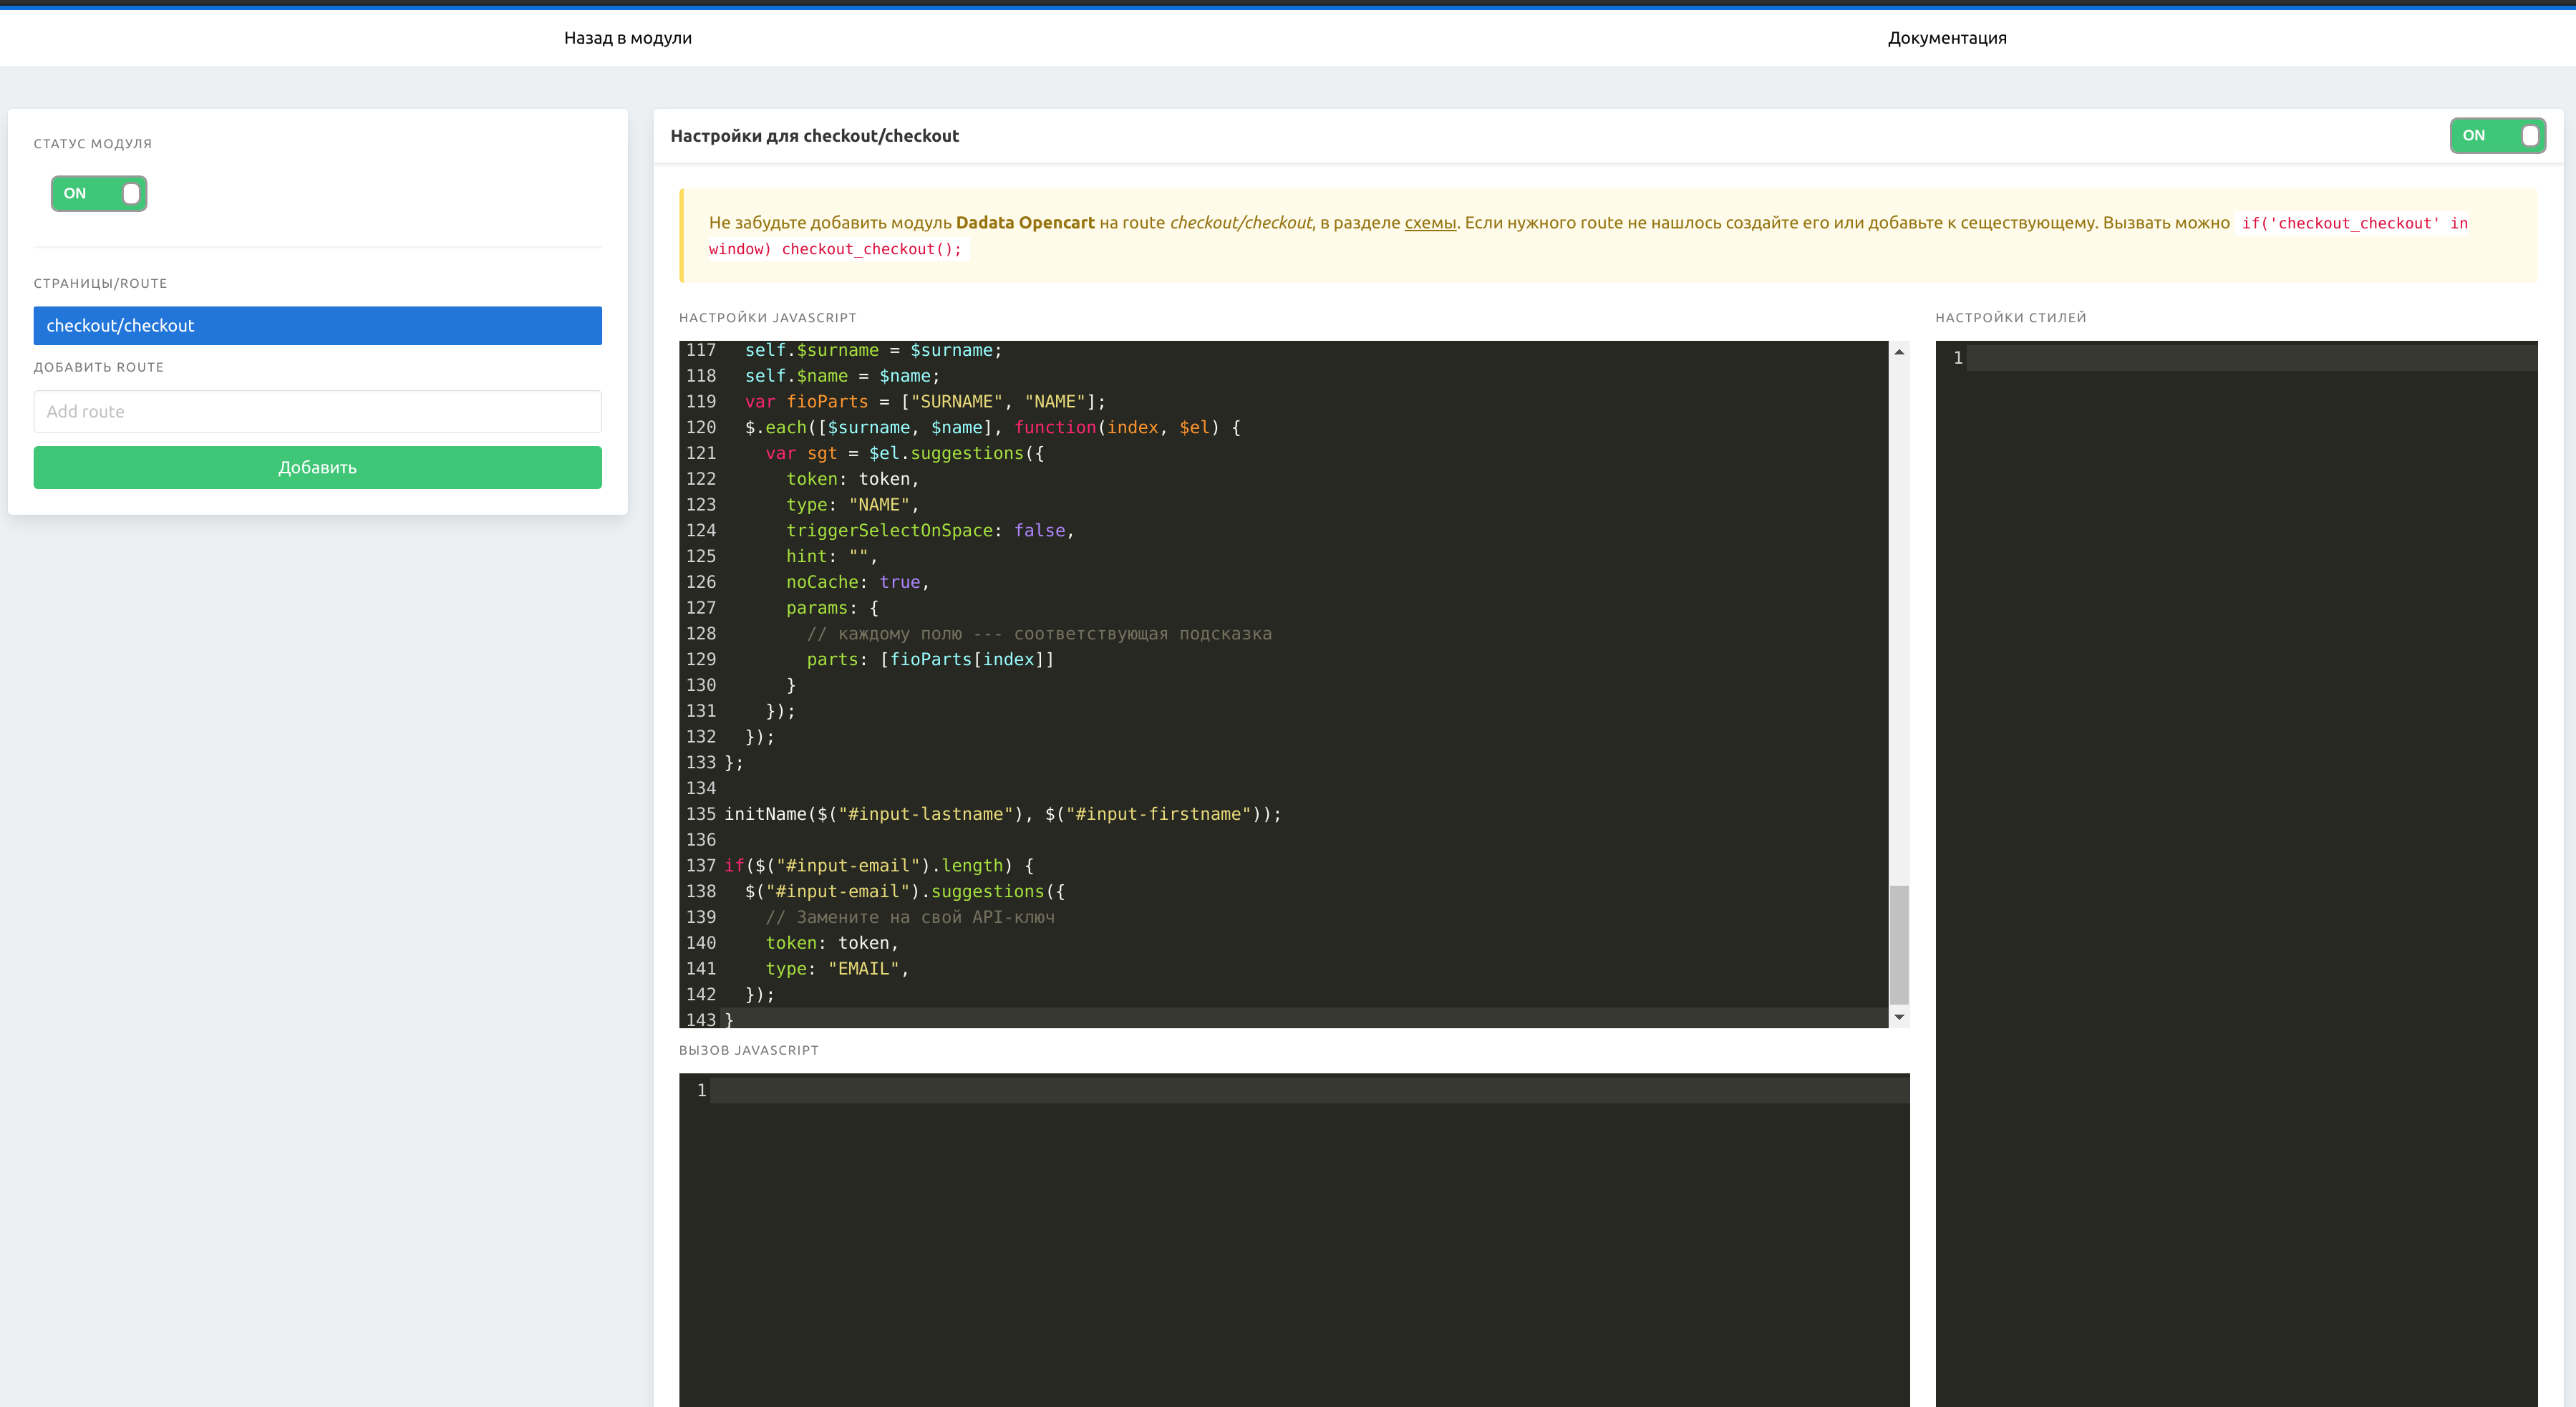Click line number 127 gutter of params block

coord(700,608)
